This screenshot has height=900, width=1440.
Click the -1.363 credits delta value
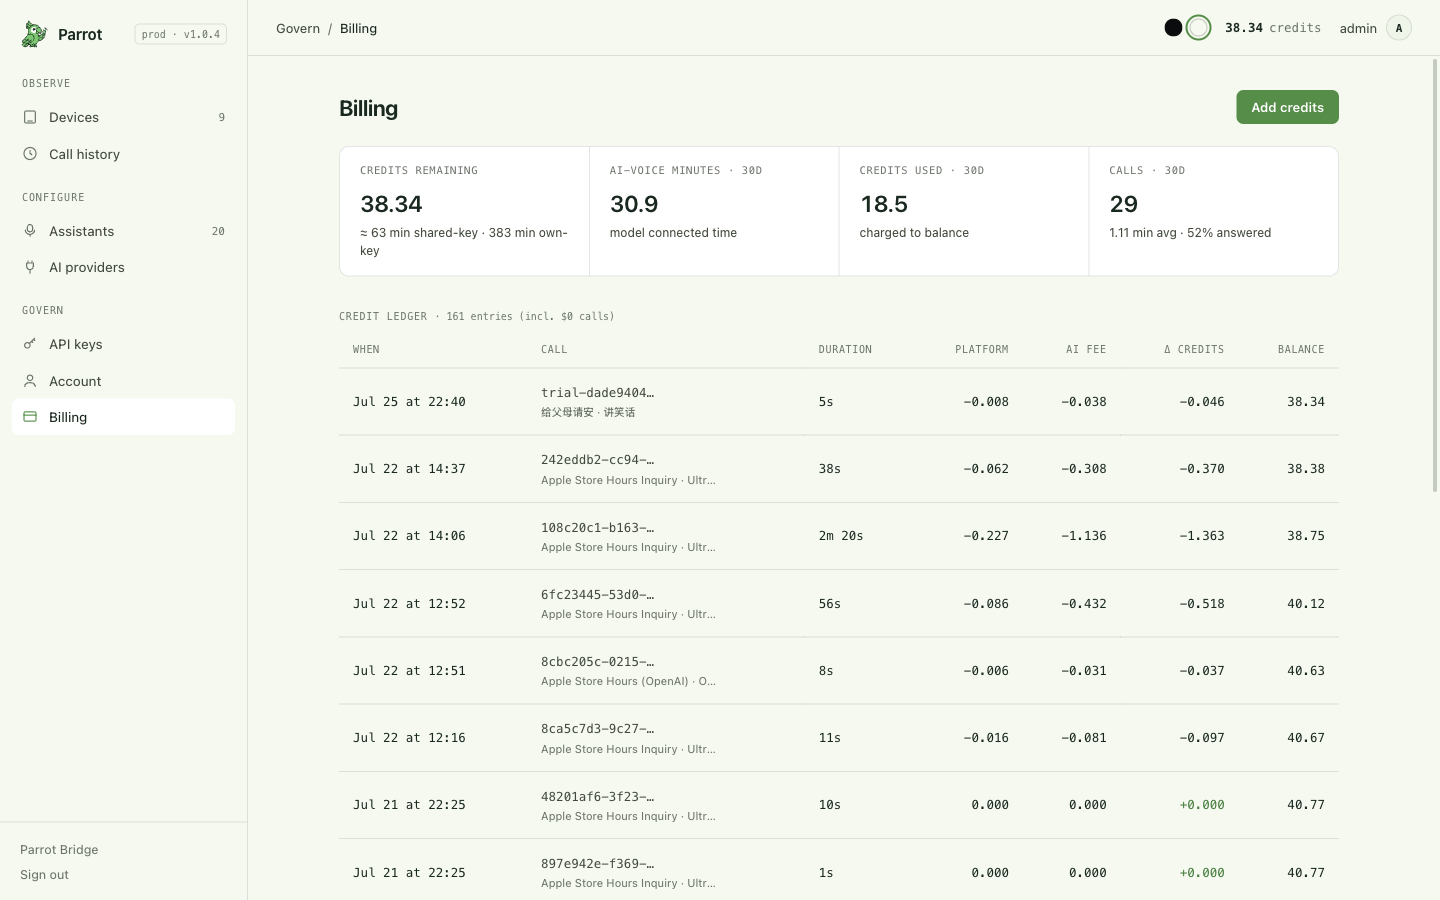pyautogui.click(x=1202, y=536)
